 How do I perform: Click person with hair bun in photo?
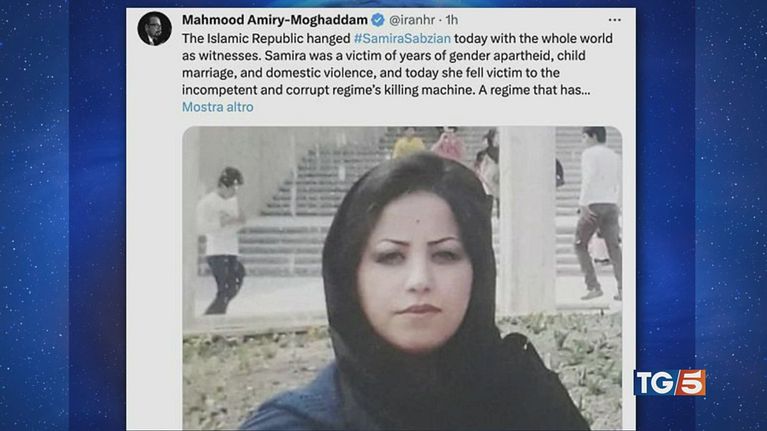(x=222, y=240)
